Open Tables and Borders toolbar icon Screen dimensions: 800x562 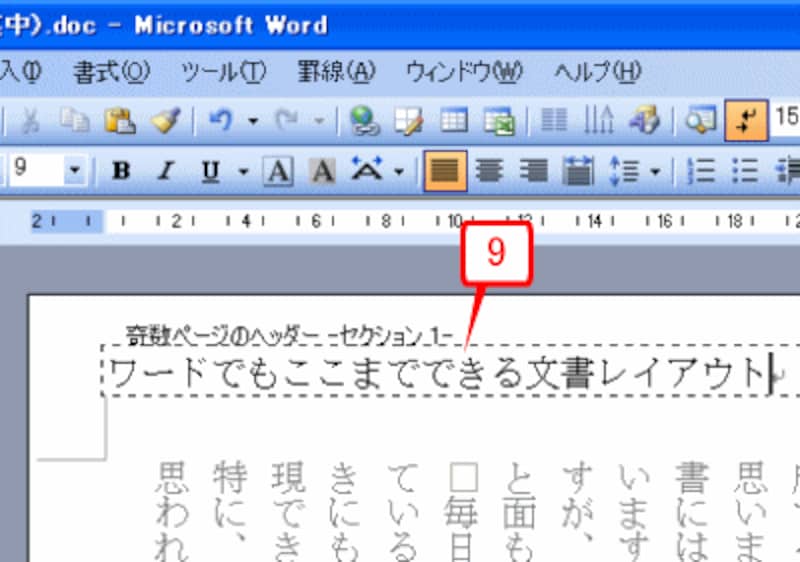(x=408, y=121)
